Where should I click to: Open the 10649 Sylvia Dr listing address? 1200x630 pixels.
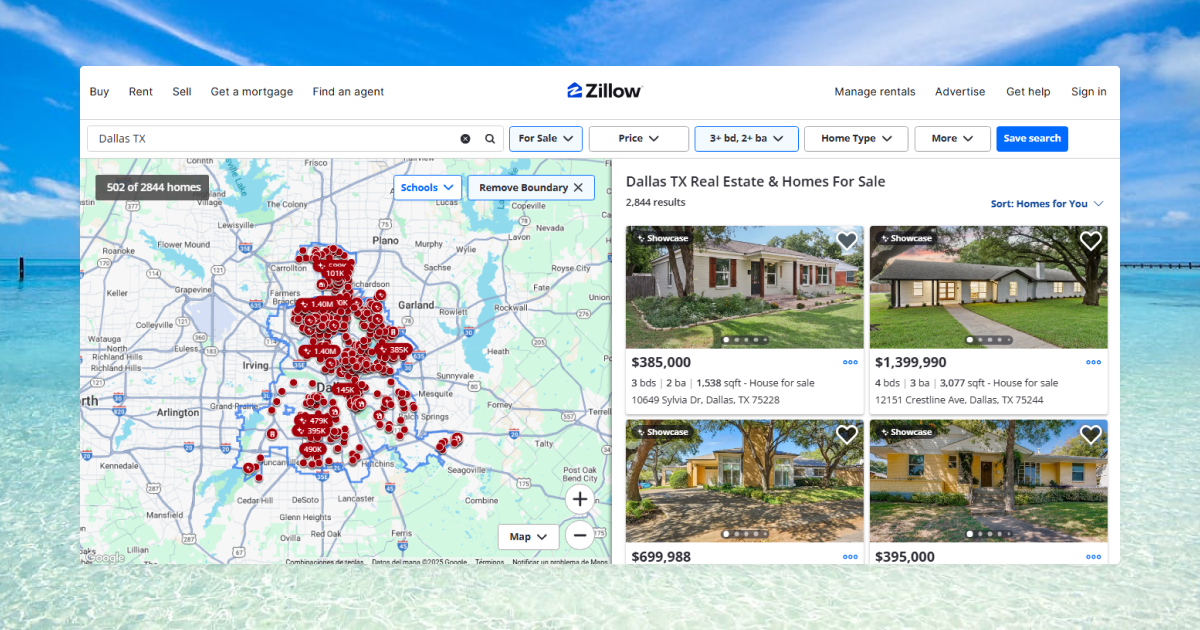[705, 400]
